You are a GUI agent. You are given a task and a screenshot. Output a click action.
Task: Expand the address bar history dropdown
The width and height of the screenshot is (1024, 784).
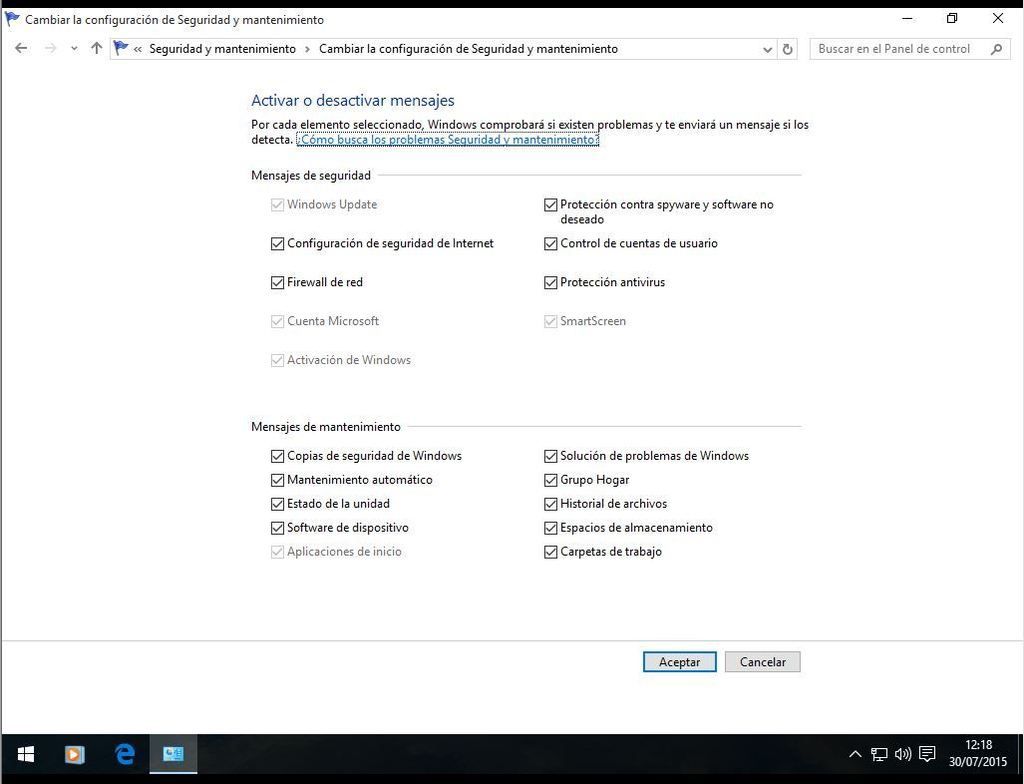[767, 49]
